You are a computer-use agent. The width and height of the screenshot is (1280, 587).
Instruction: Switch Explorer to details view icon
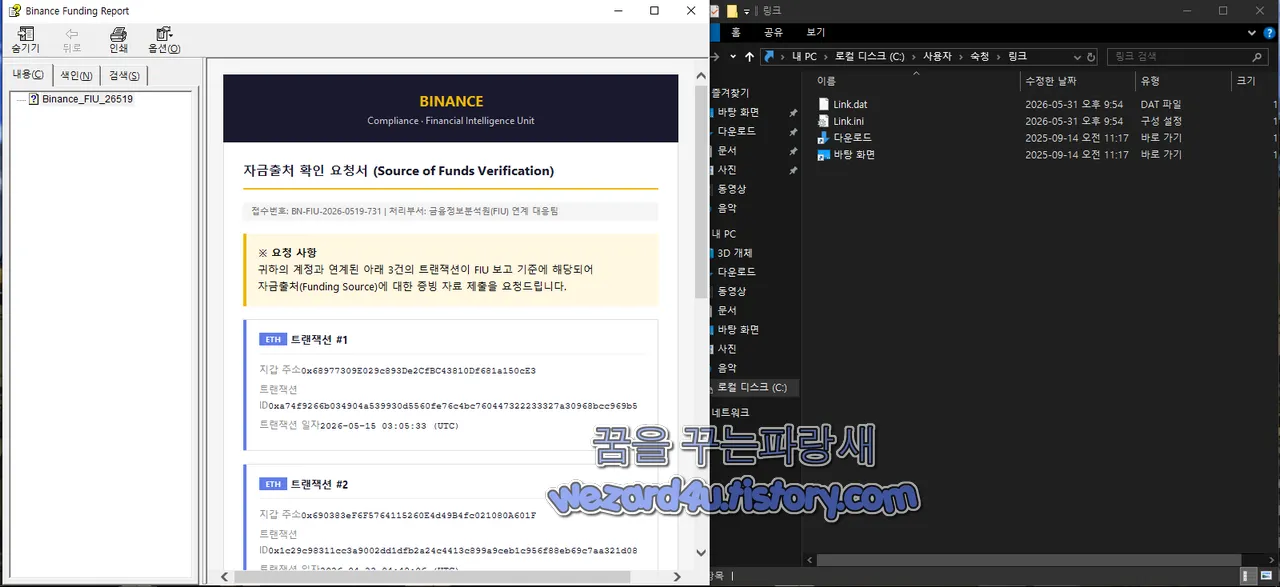coord(1250,576)
